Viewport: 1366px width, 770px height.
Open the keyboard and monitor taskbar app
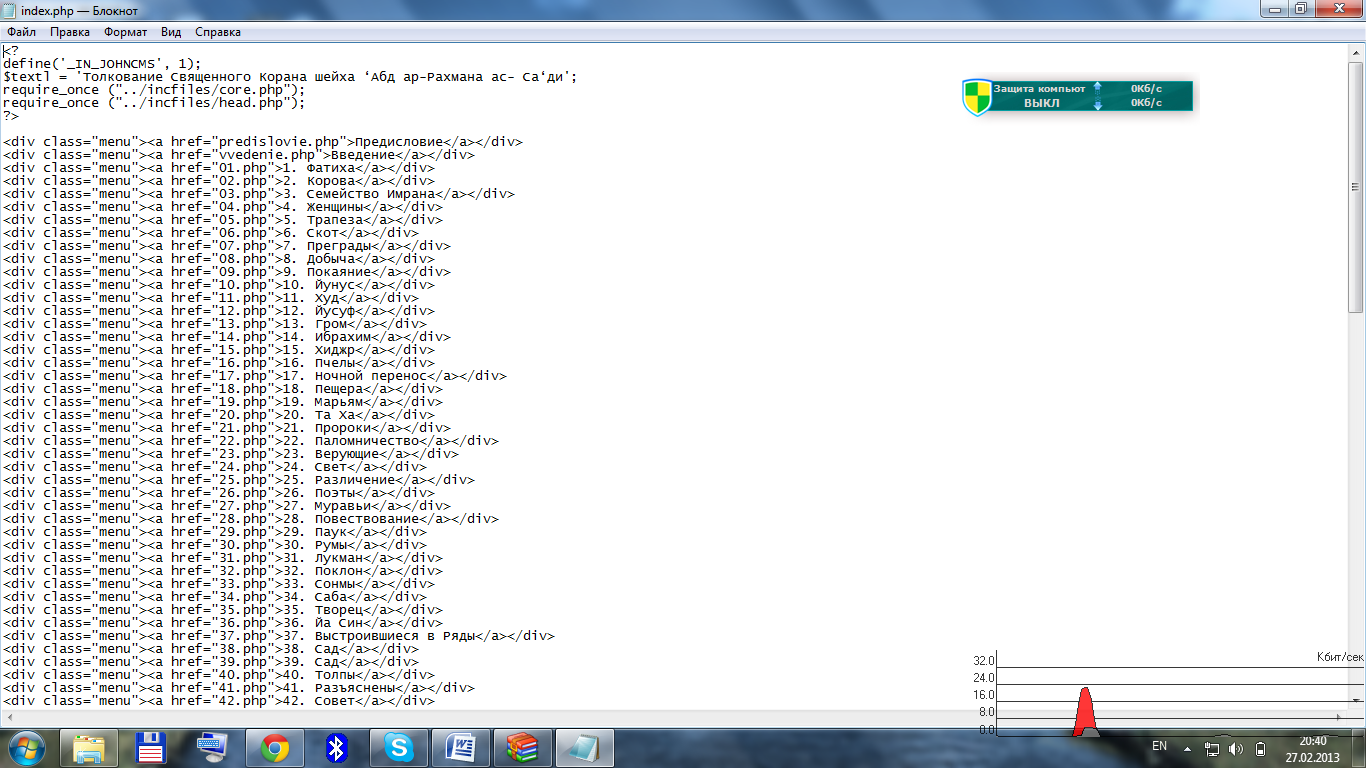(x=212, y=748)
